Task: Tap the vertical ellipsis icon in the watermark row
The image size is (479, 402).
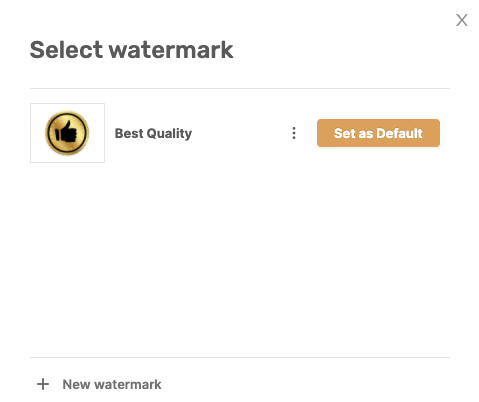Action: pos(294,133)
